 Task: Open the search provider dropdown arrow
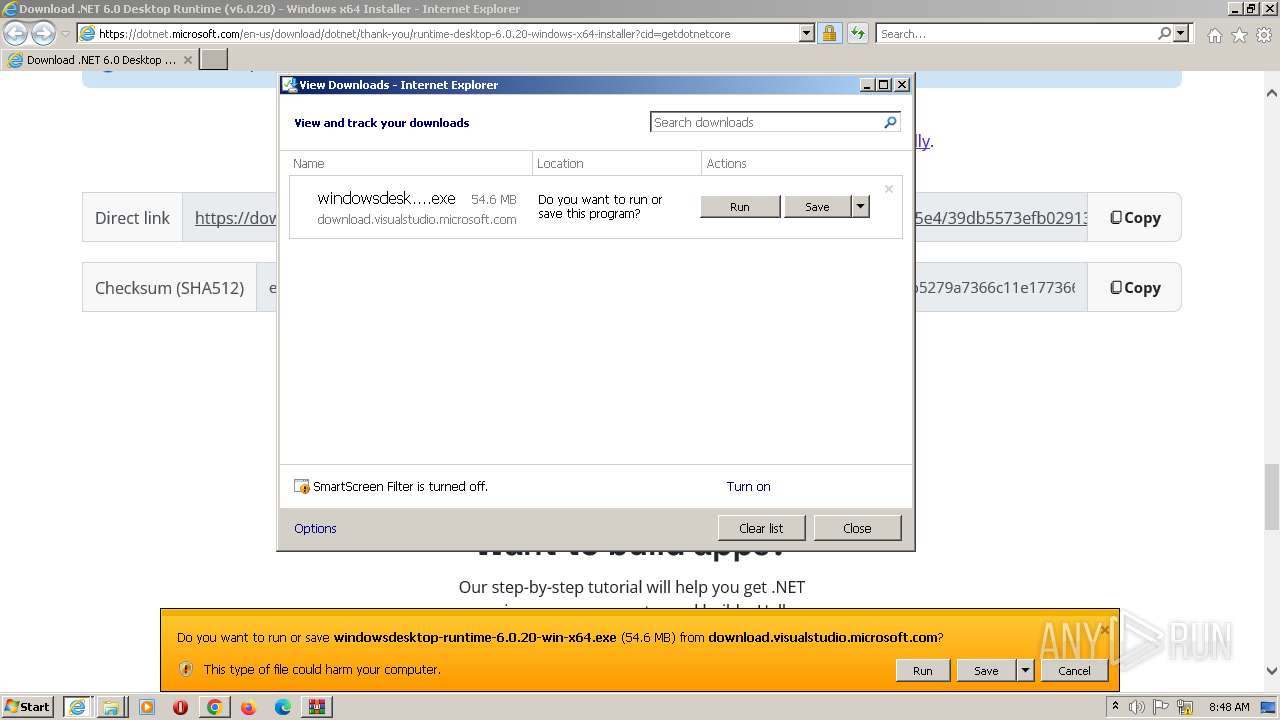(x=1181, y=33)
